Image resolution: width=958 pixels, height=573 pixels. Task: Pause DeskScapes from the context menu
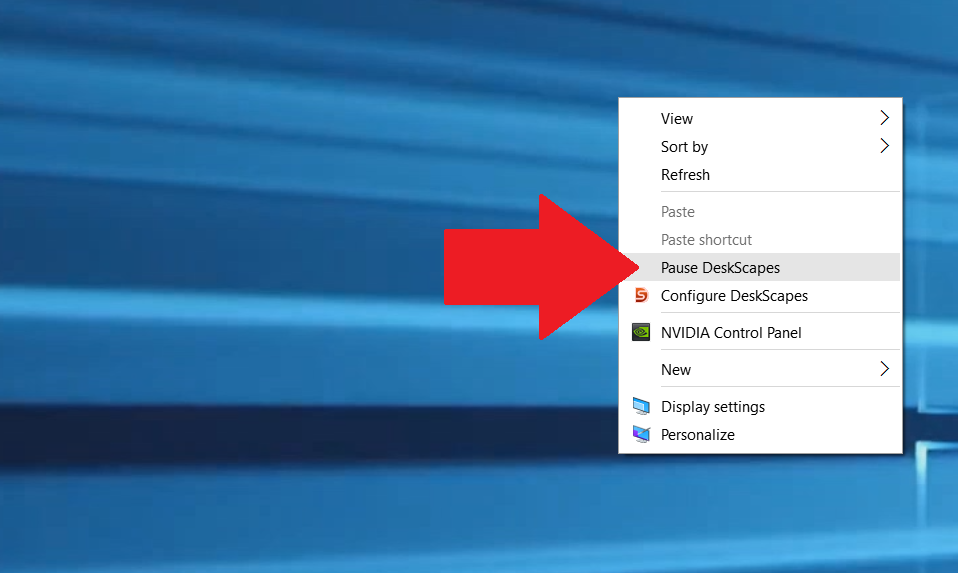pyautogui.click(x=720, y=268)
